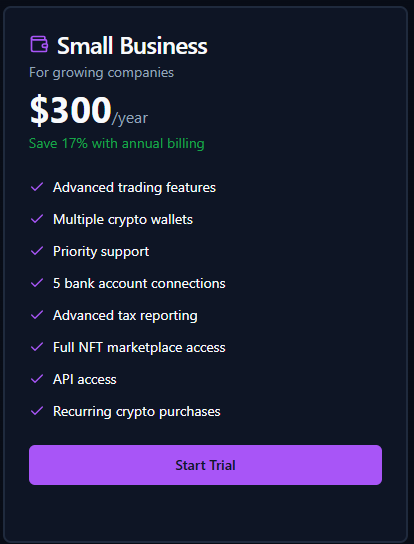Click checkmark beside API access
Viewport: 414px width, 544px height.
37,379
